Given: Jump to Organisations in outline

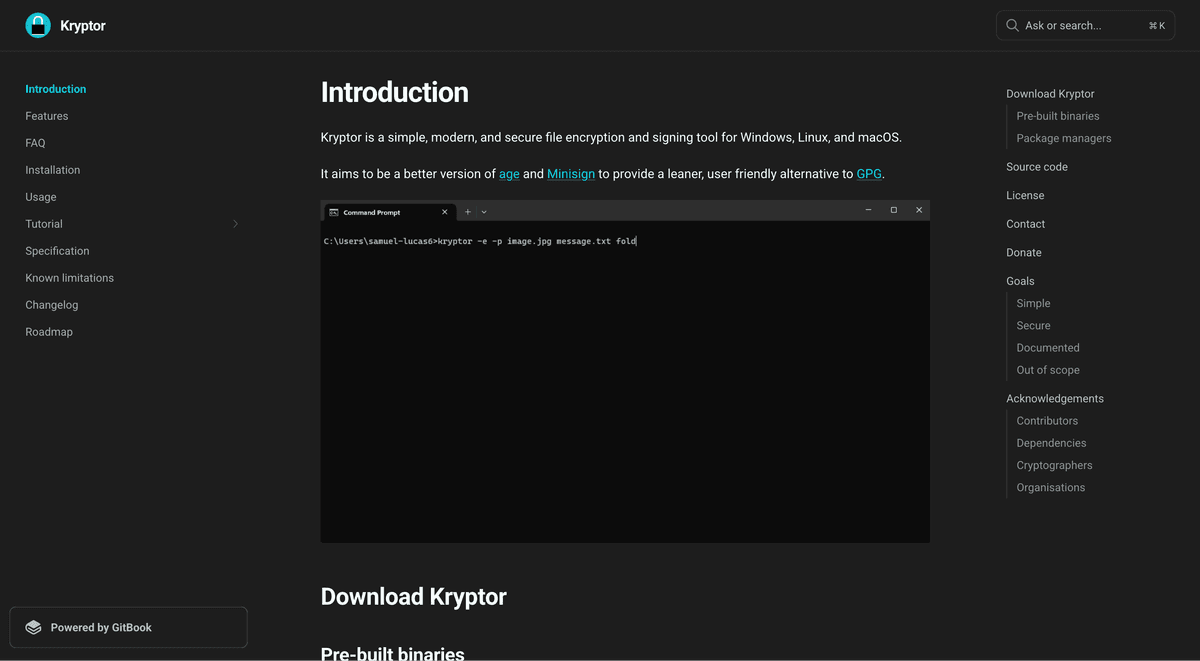Looking at the screenshot, I should click(1051, 488).
